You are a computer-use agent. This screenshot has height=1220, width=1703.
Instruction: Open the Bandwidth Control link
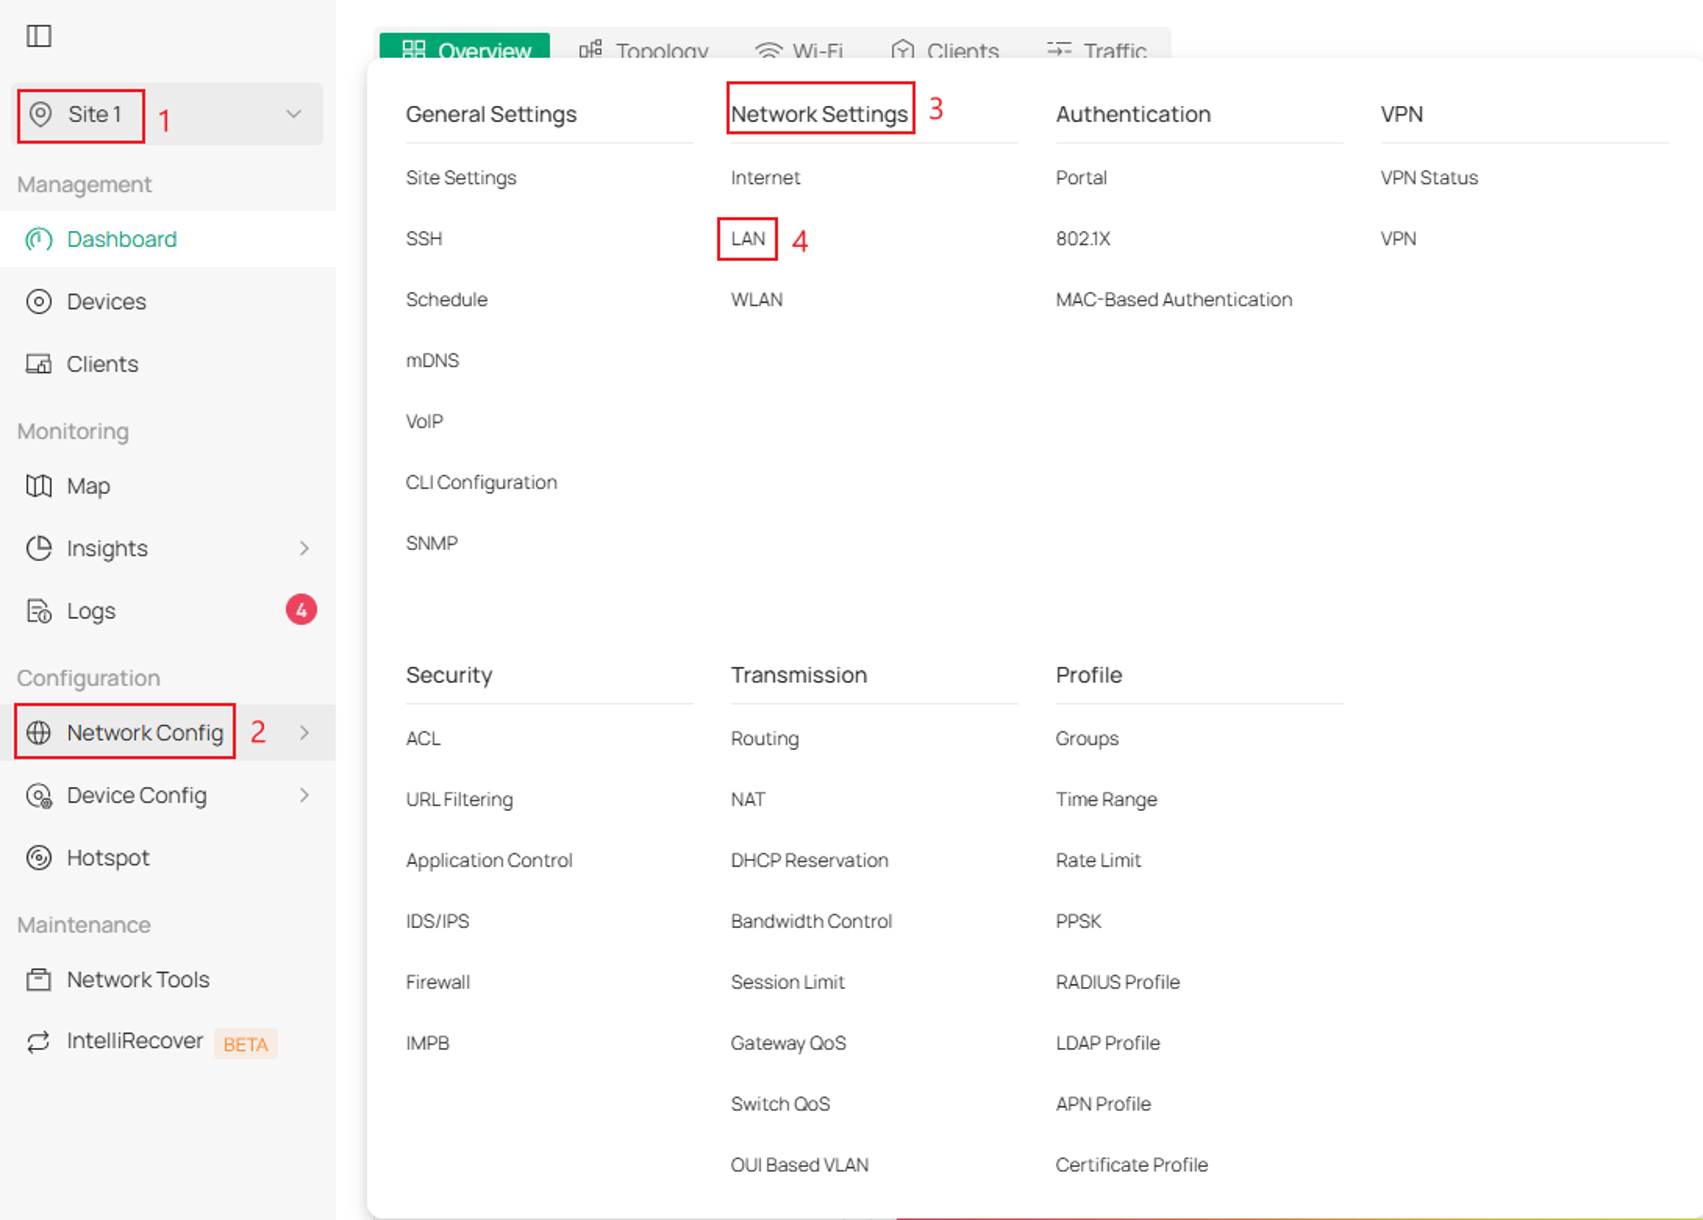tap(812, 922)
